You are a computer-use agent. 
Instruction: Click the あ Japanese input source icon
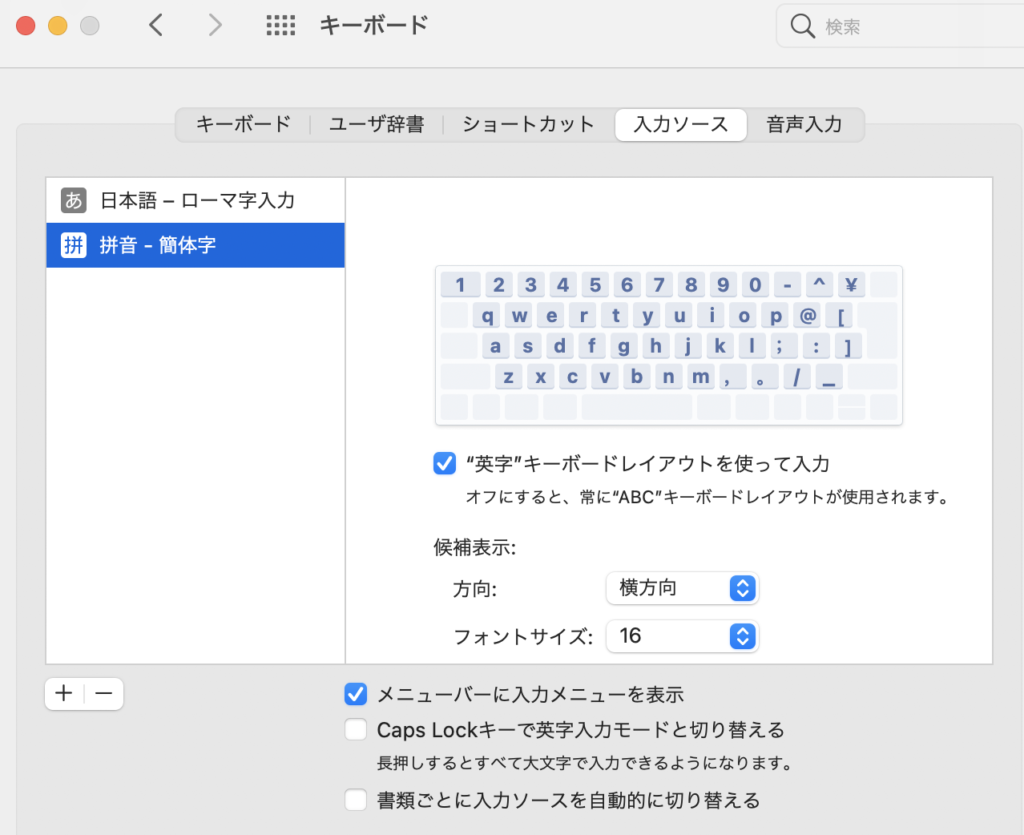point(74,200)
